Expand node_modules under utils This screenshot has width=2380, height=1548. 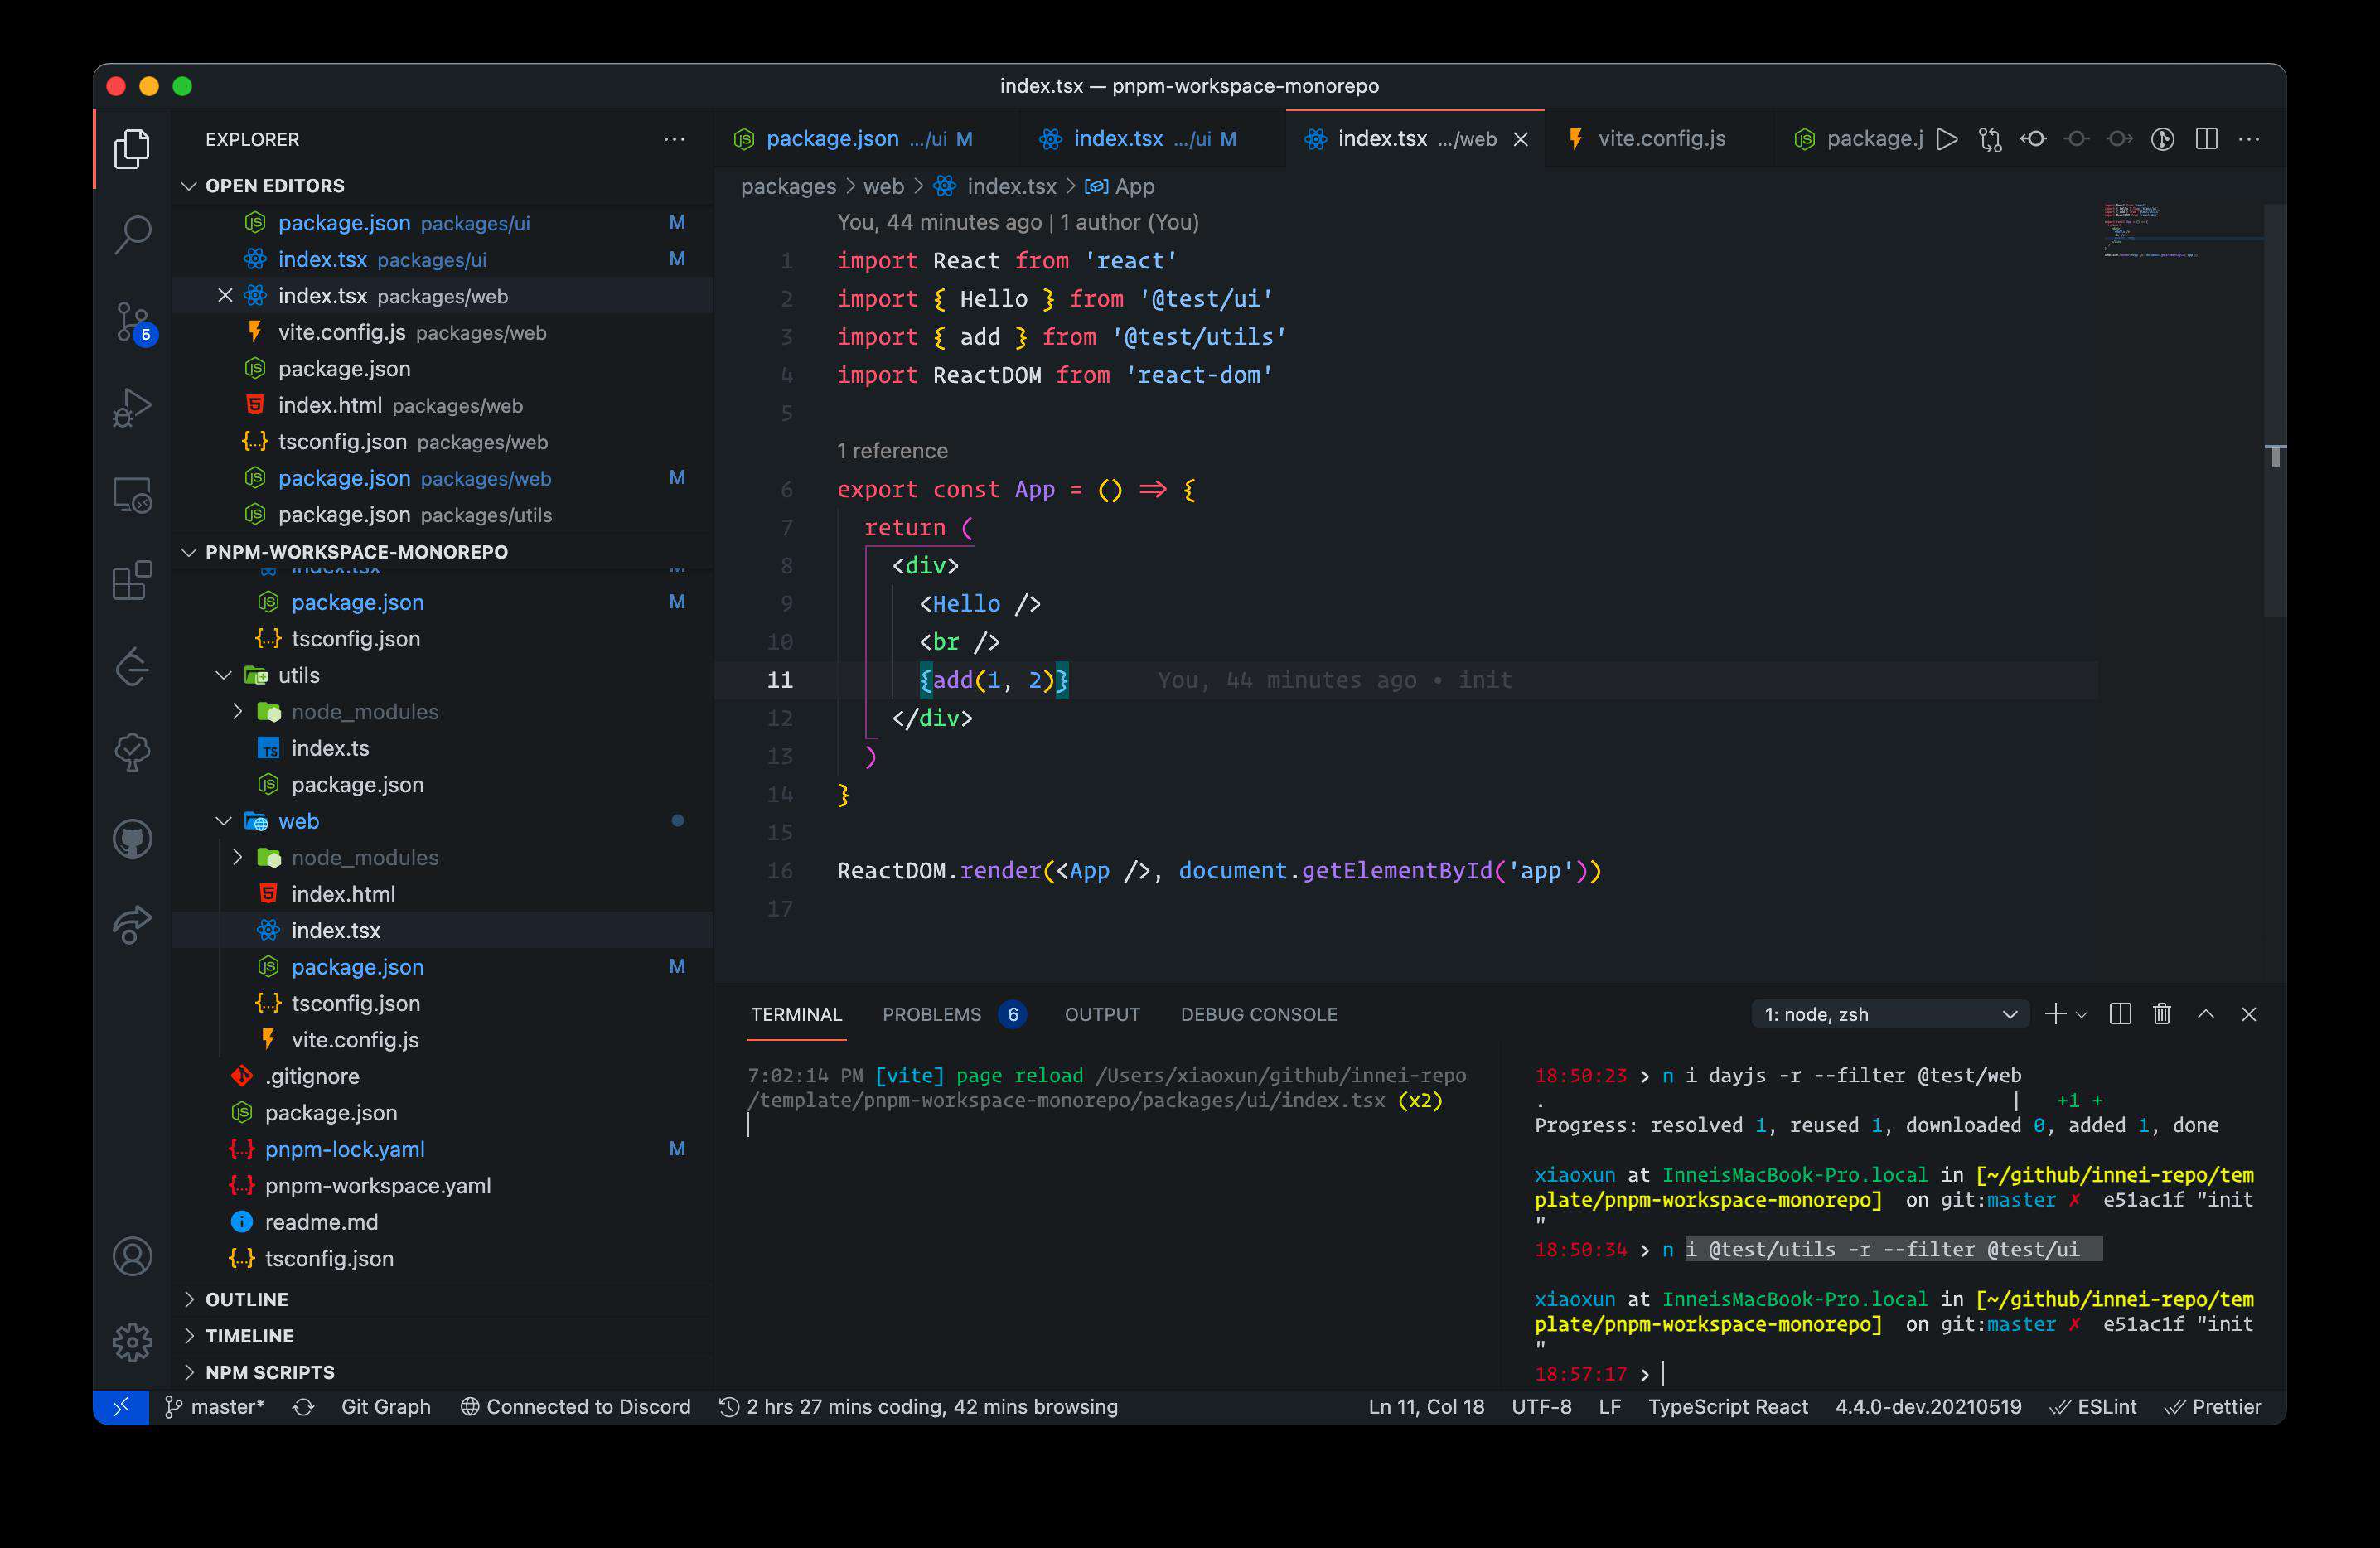[x=237, y=711]
